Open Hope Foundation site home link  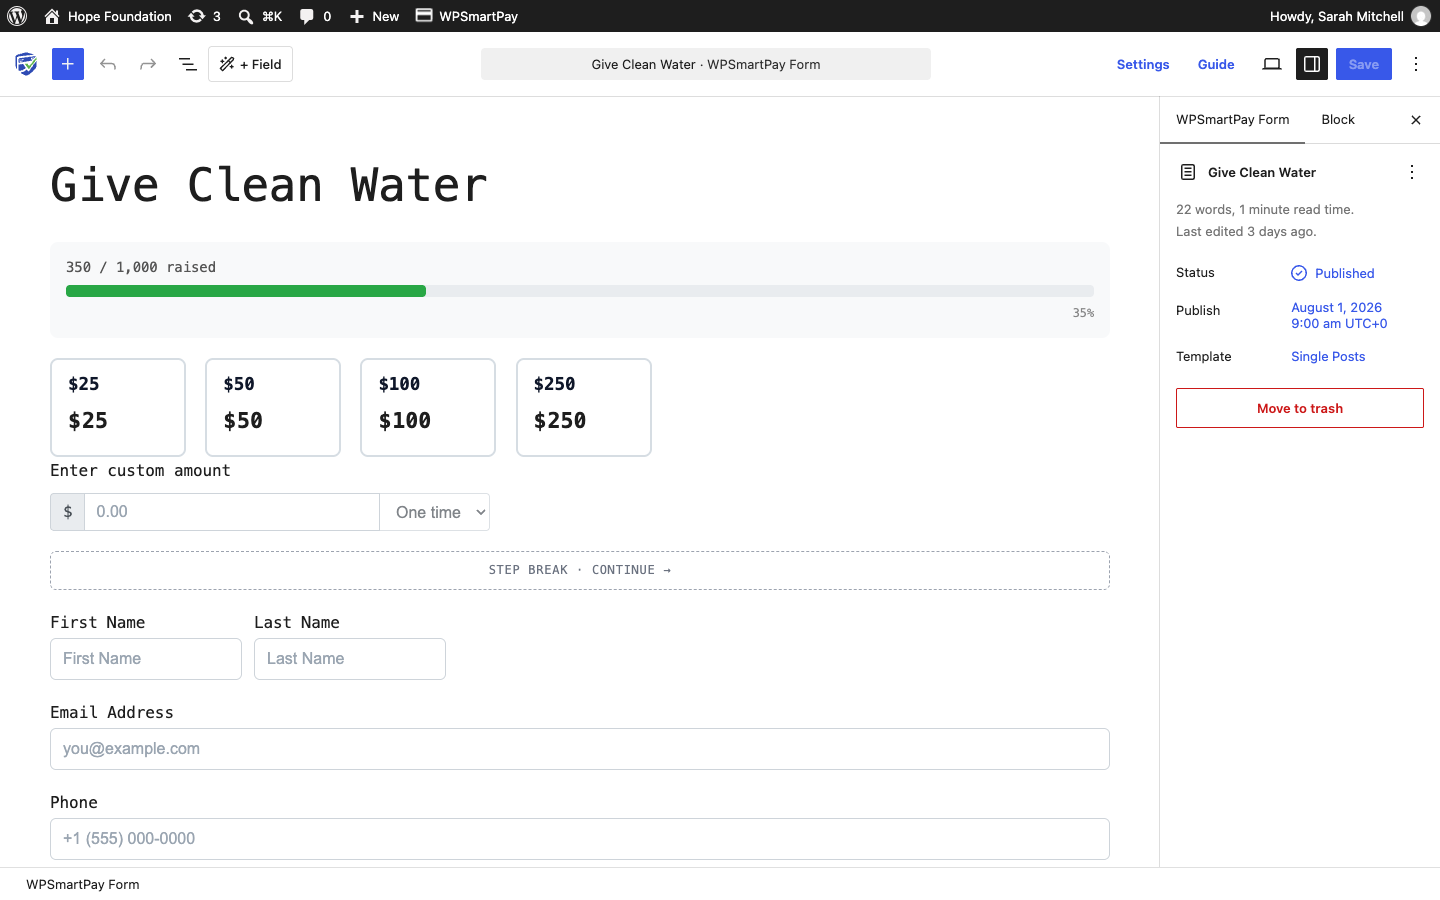click(108, 16)
